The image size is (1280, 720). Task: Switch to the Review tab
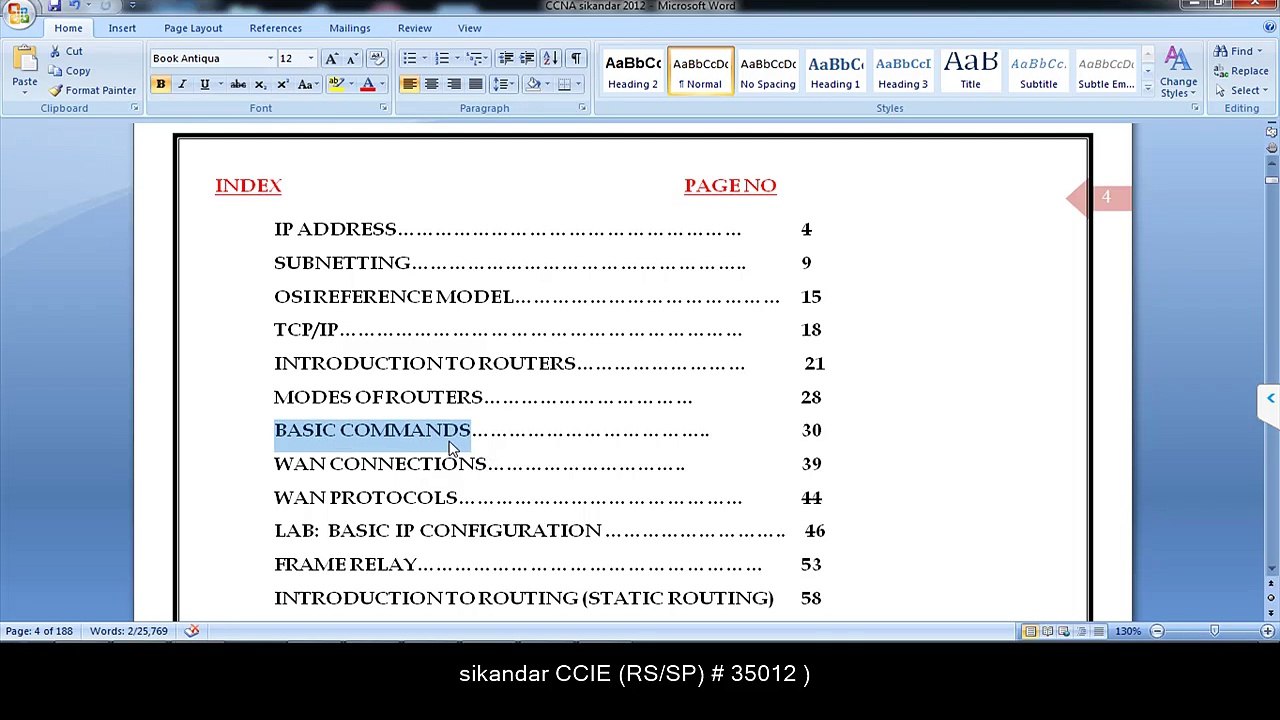(414, 28)
